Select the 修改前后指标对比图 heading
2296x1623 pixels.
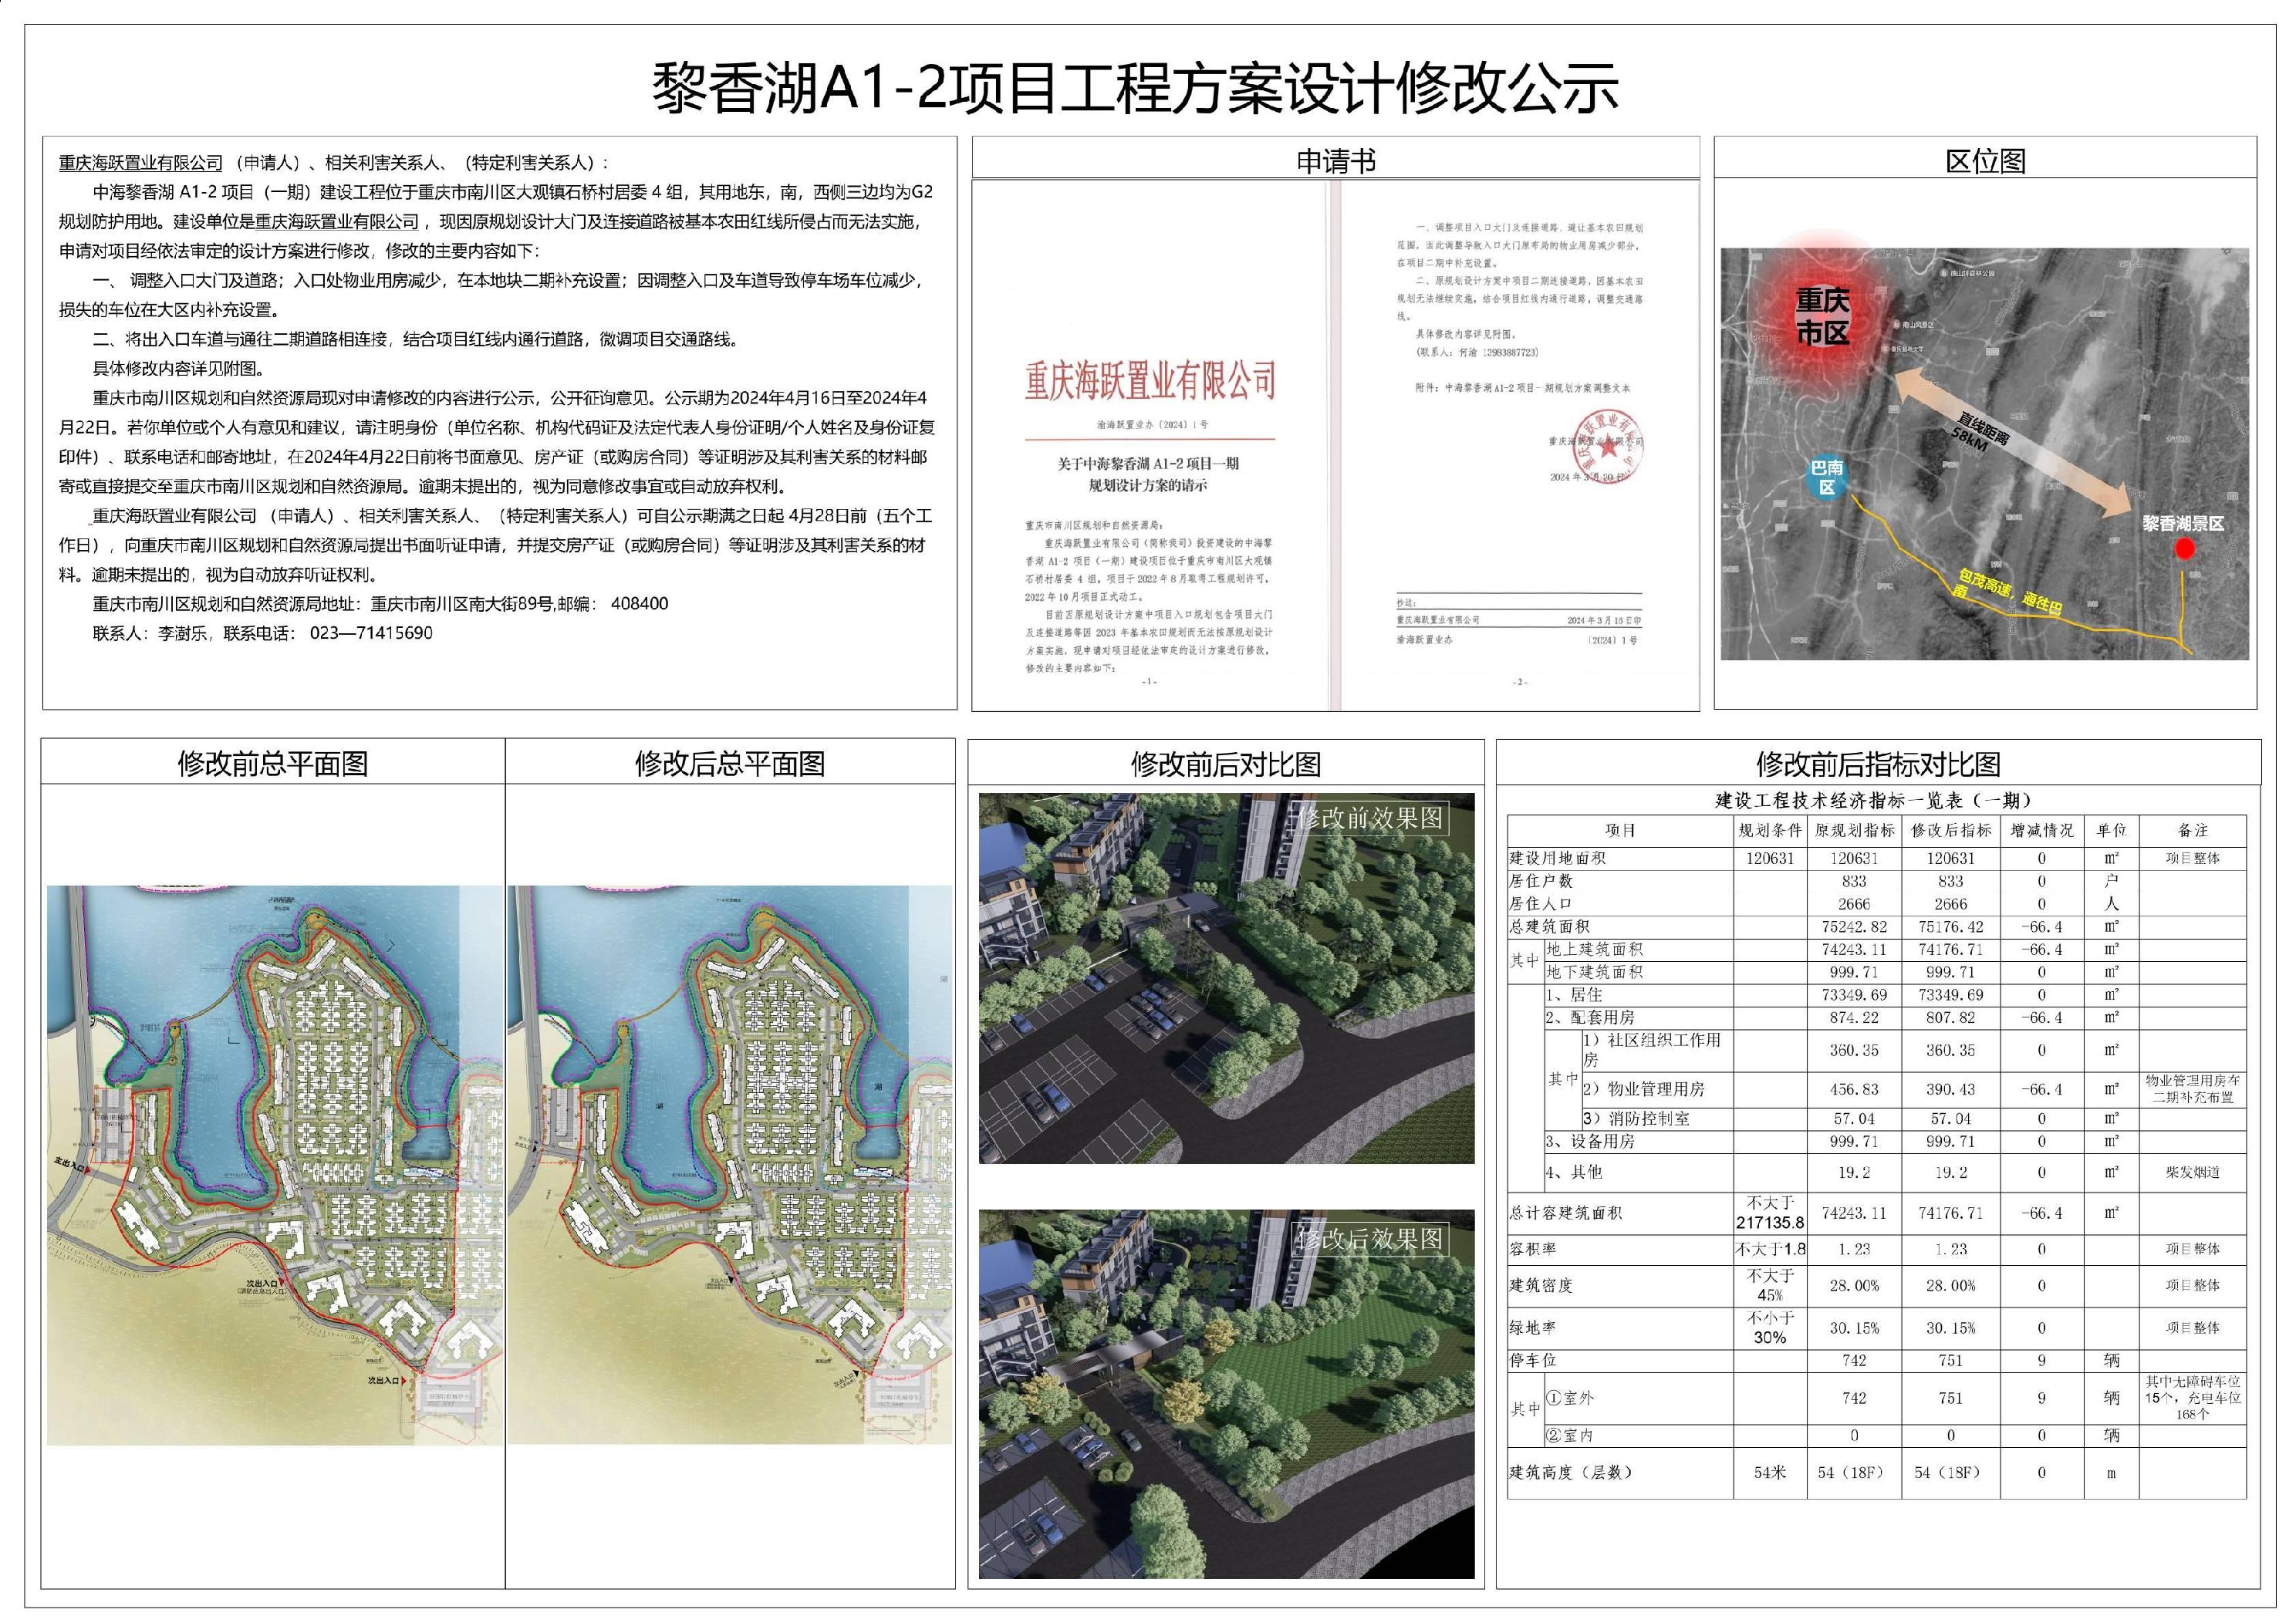click(x=1878, y=765)
